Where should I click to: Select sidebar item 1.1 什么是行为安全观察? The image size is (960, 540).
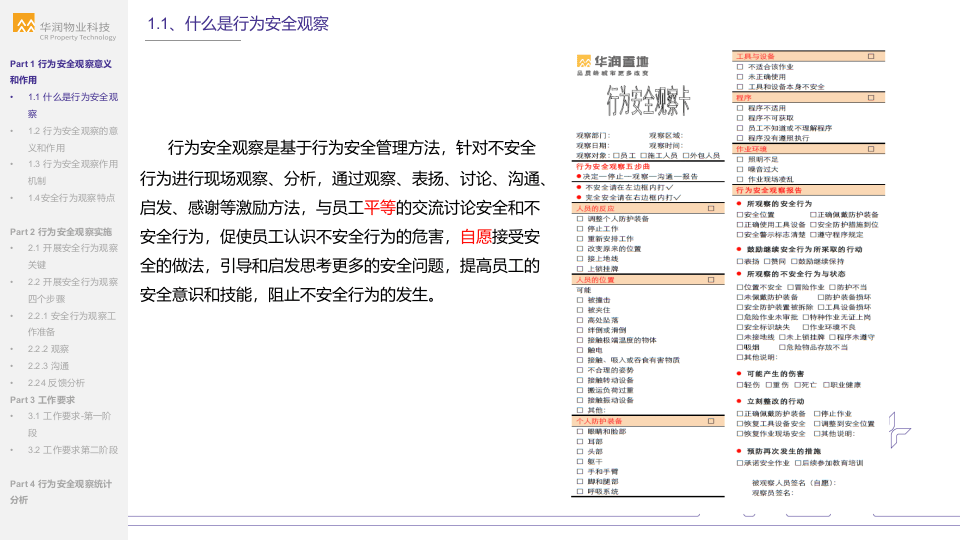coord(72,105)
